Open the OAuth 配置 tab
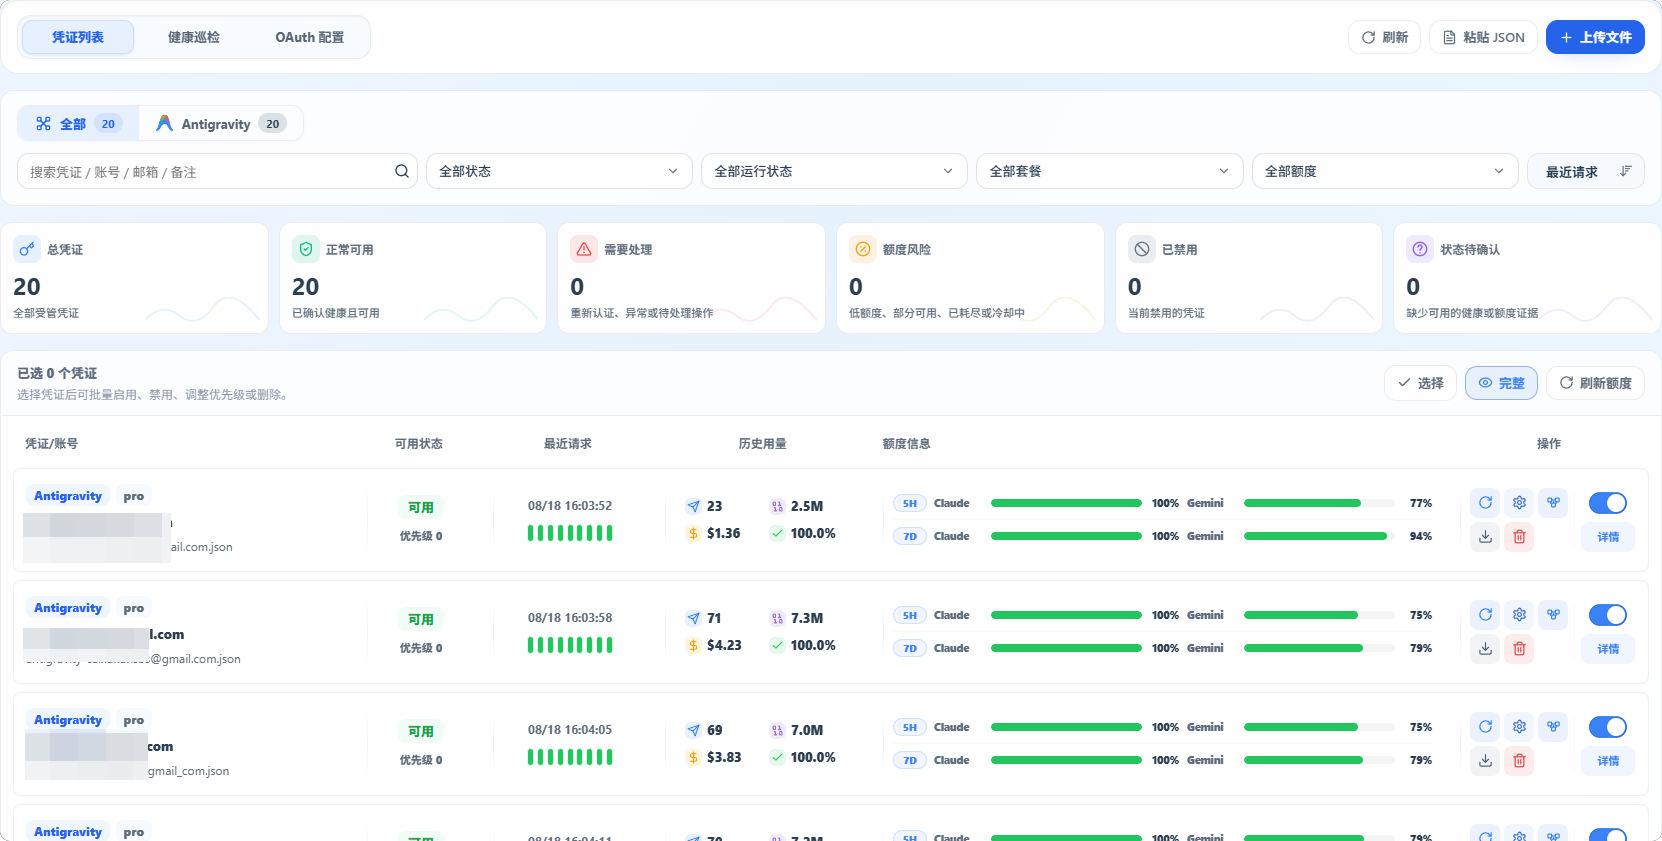This screenshot has height=841, width=1662. (x=310, y=37)
